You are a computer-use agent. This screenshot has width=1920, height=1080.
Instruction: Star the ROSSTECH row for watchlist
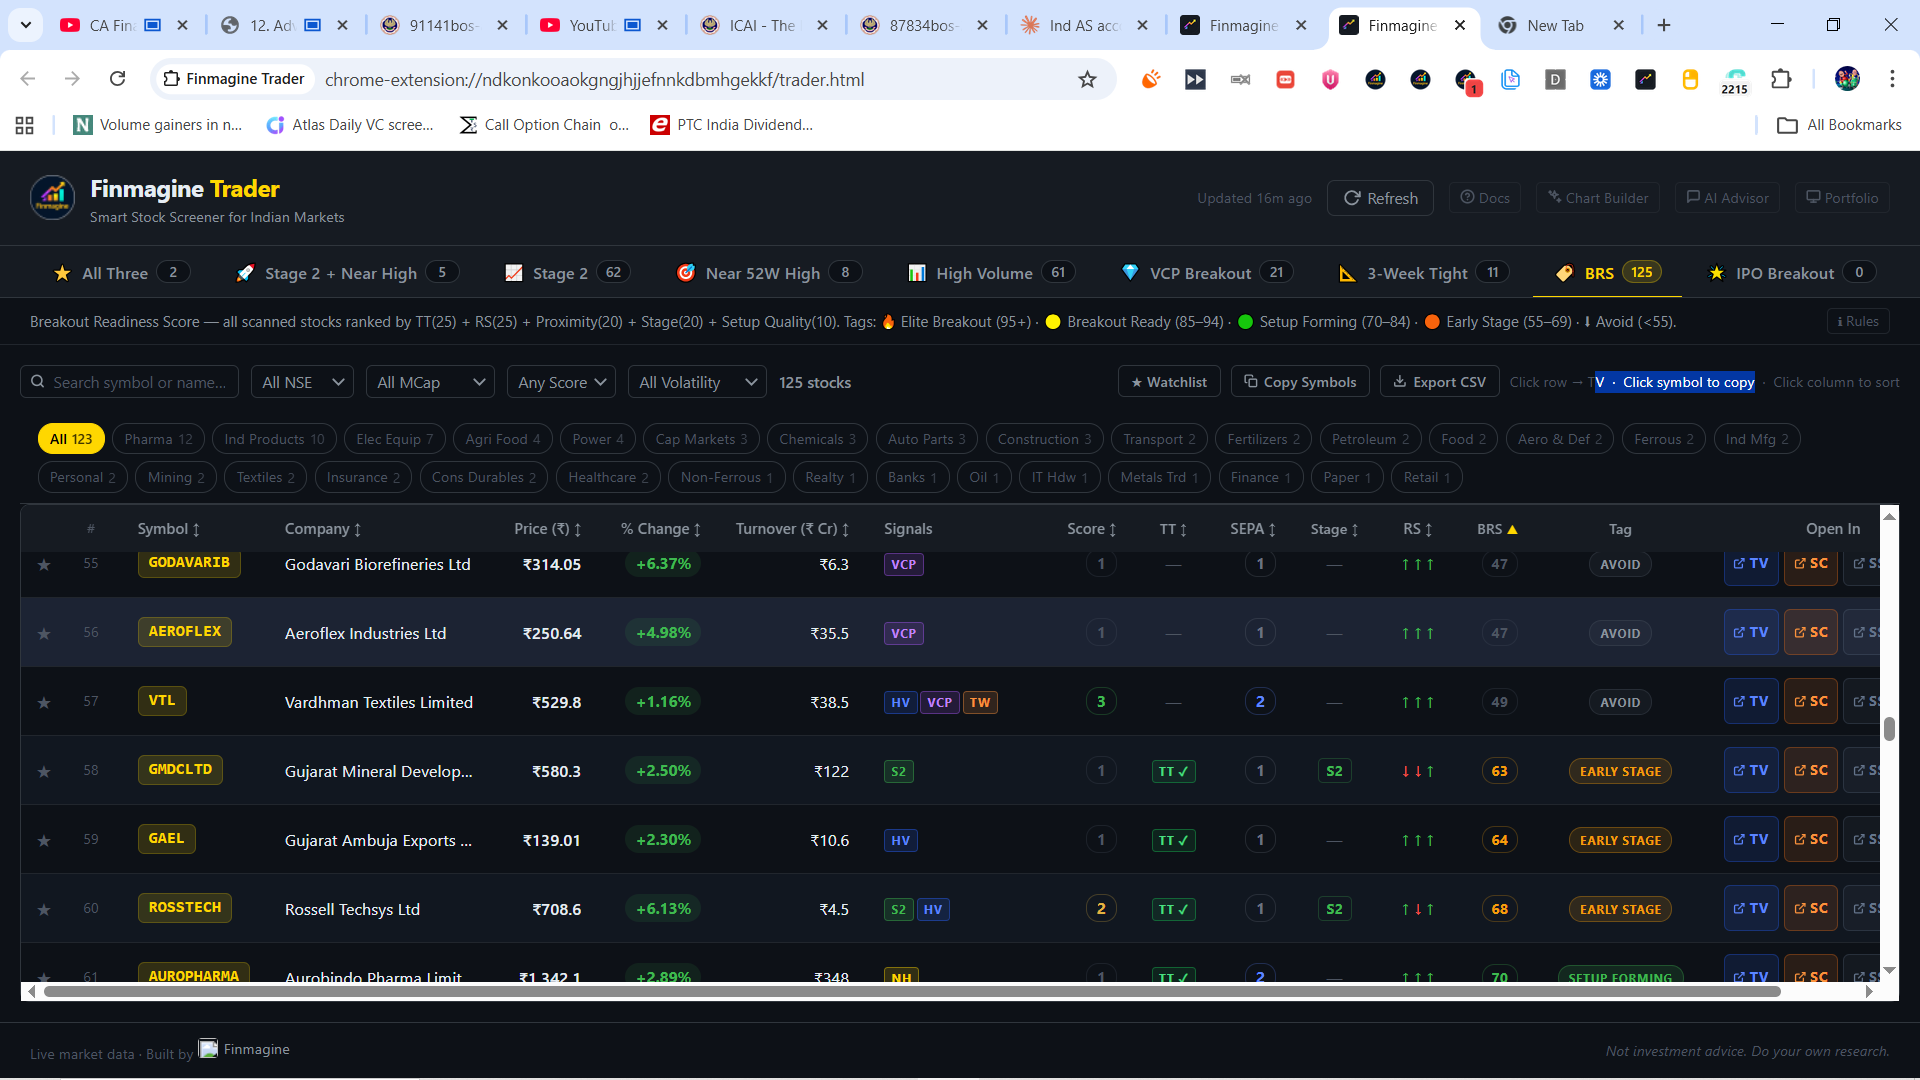pos(44,910)
